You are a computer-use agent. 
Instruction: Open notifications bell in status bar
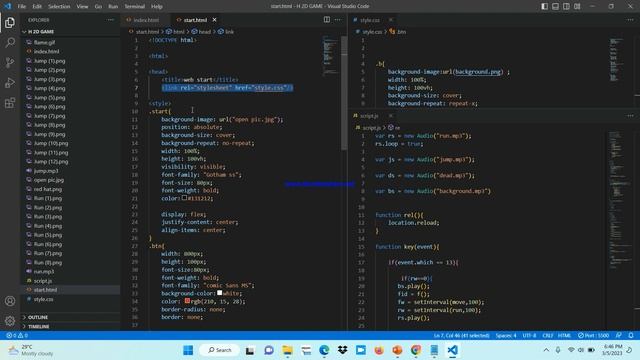click(631, 335)
